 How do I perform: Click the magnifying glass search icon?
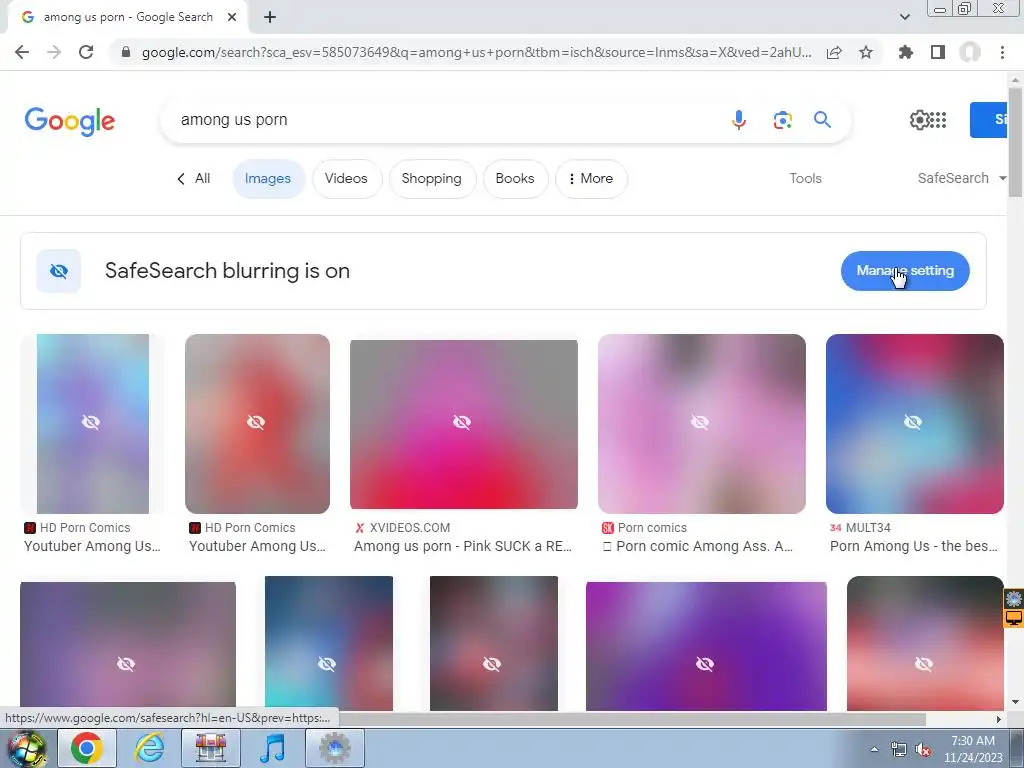coord(822,120)
